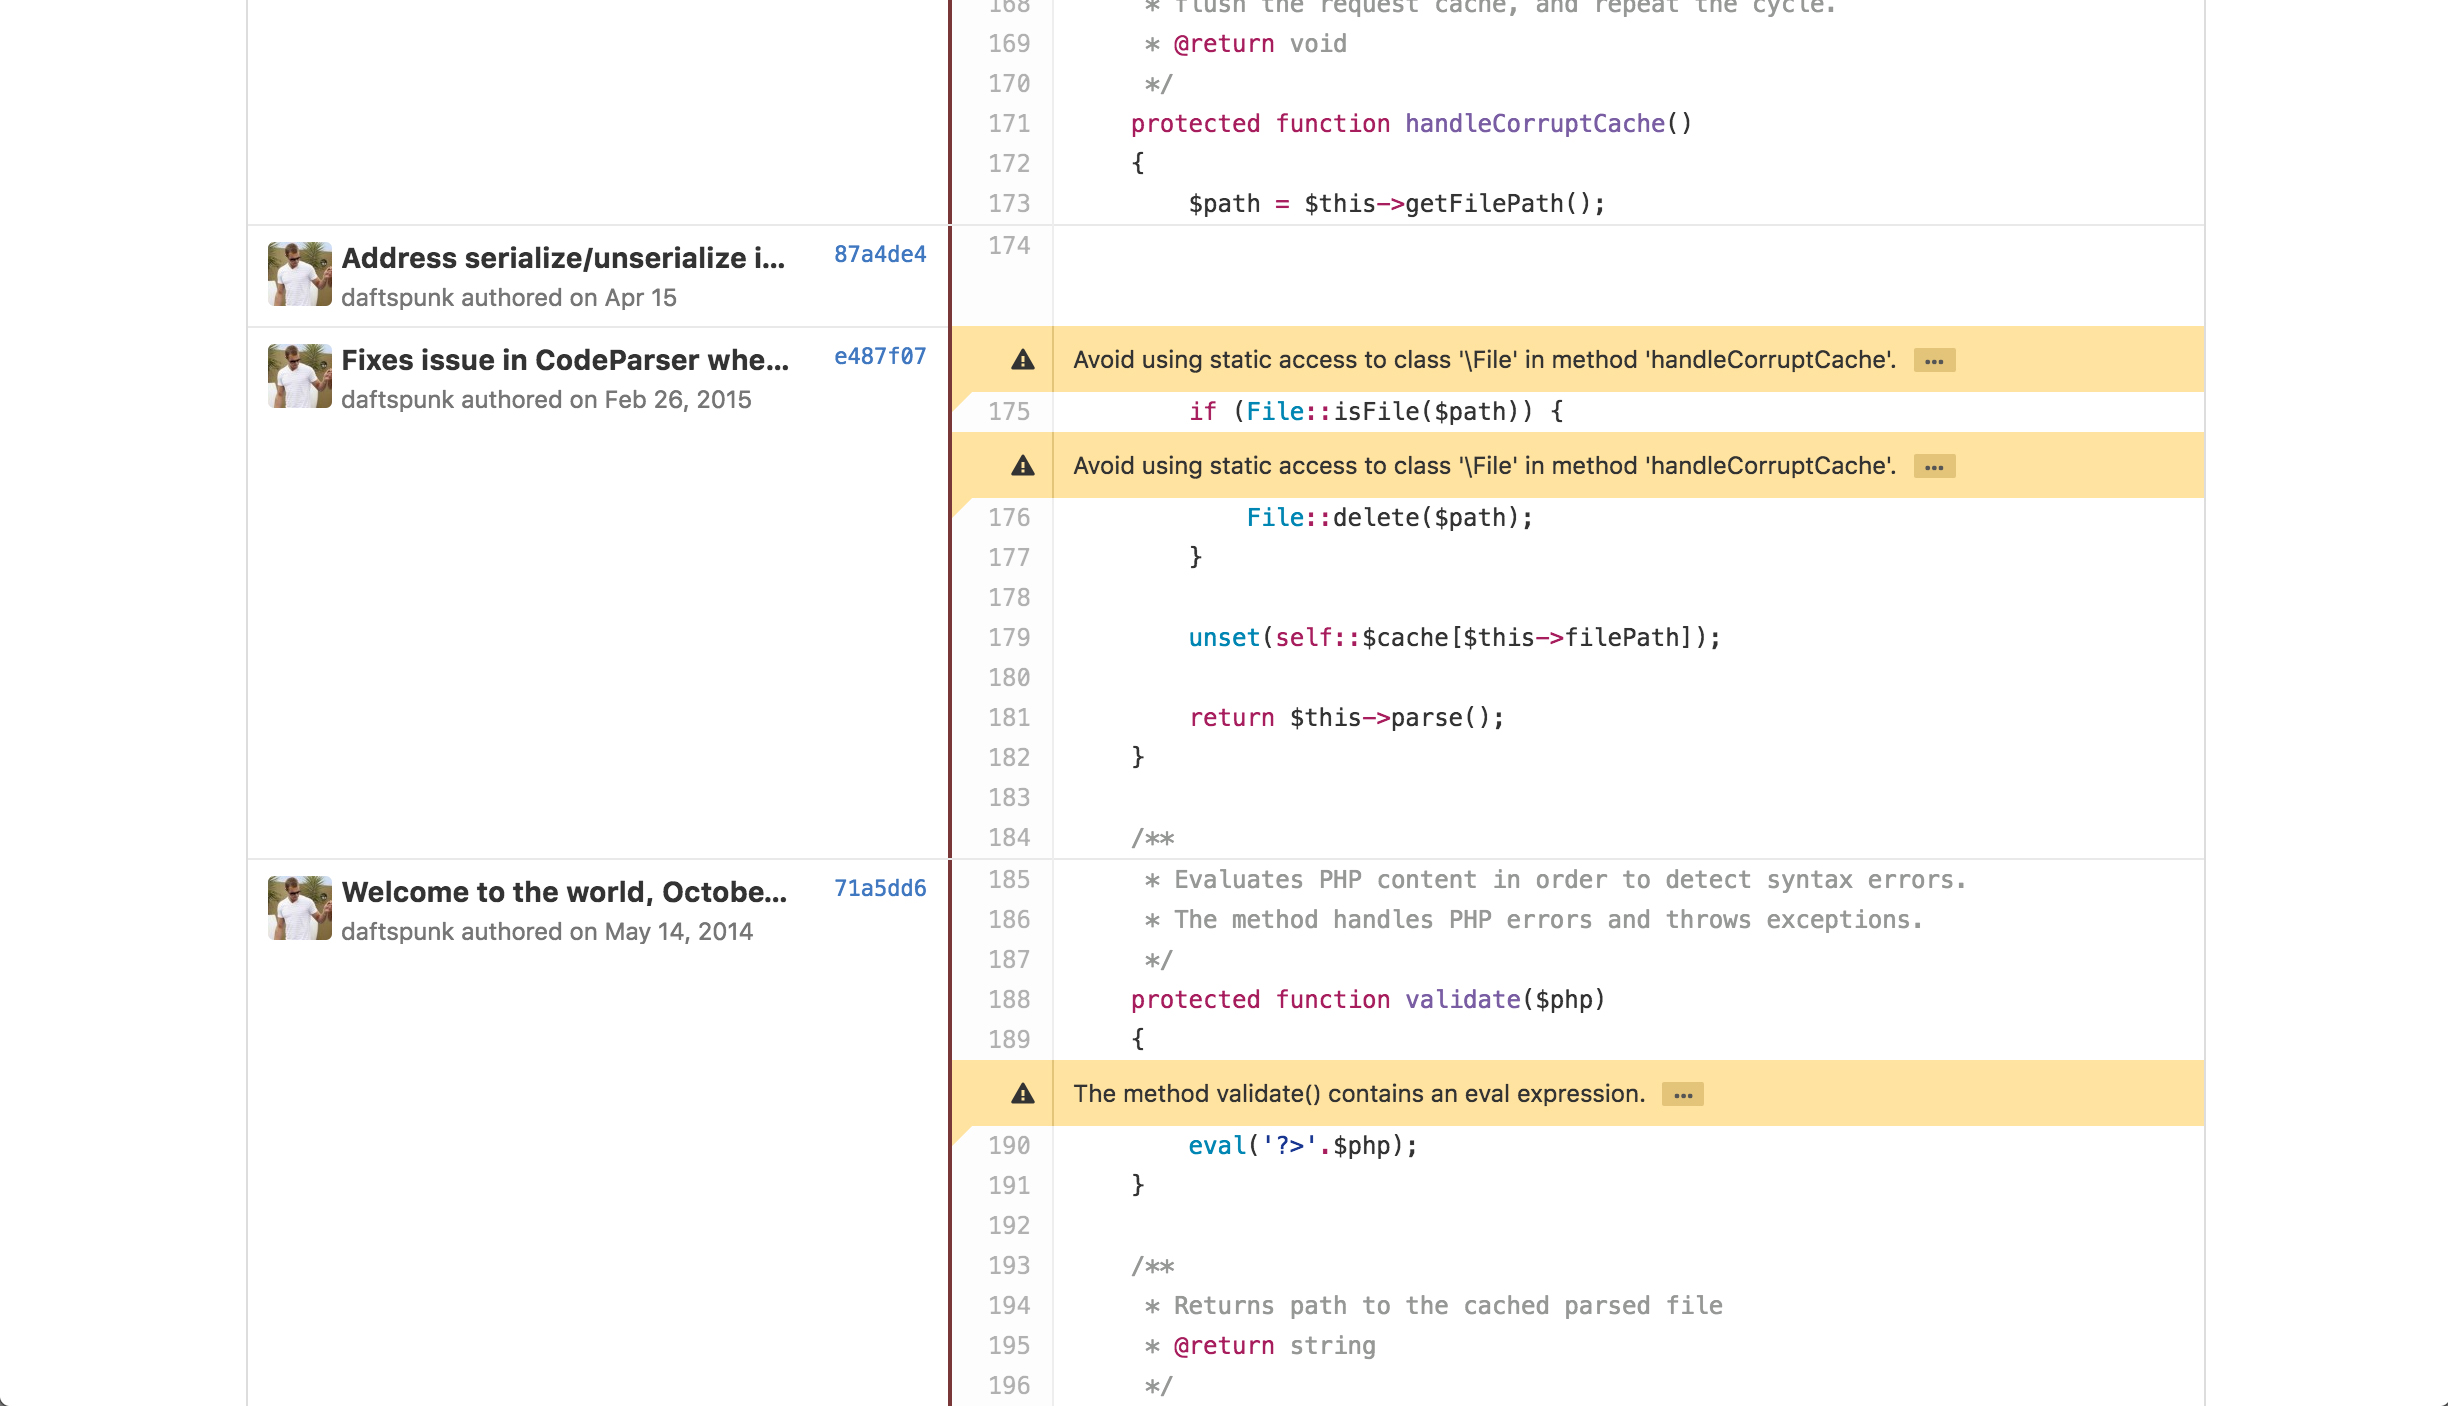The width and height of the screenshot is (2448, 1406).
Task: Open 'Welcome to the world, Octobe...' commit
Action: [564, 892]
